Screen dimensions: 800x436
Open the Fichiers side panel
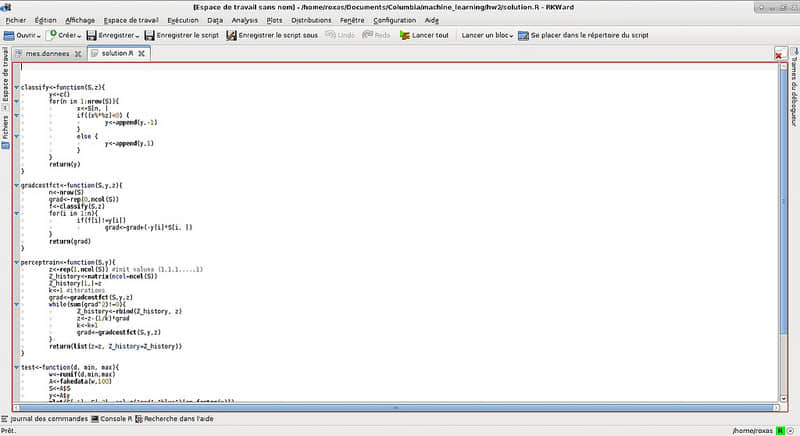click(x=5, y=132)
